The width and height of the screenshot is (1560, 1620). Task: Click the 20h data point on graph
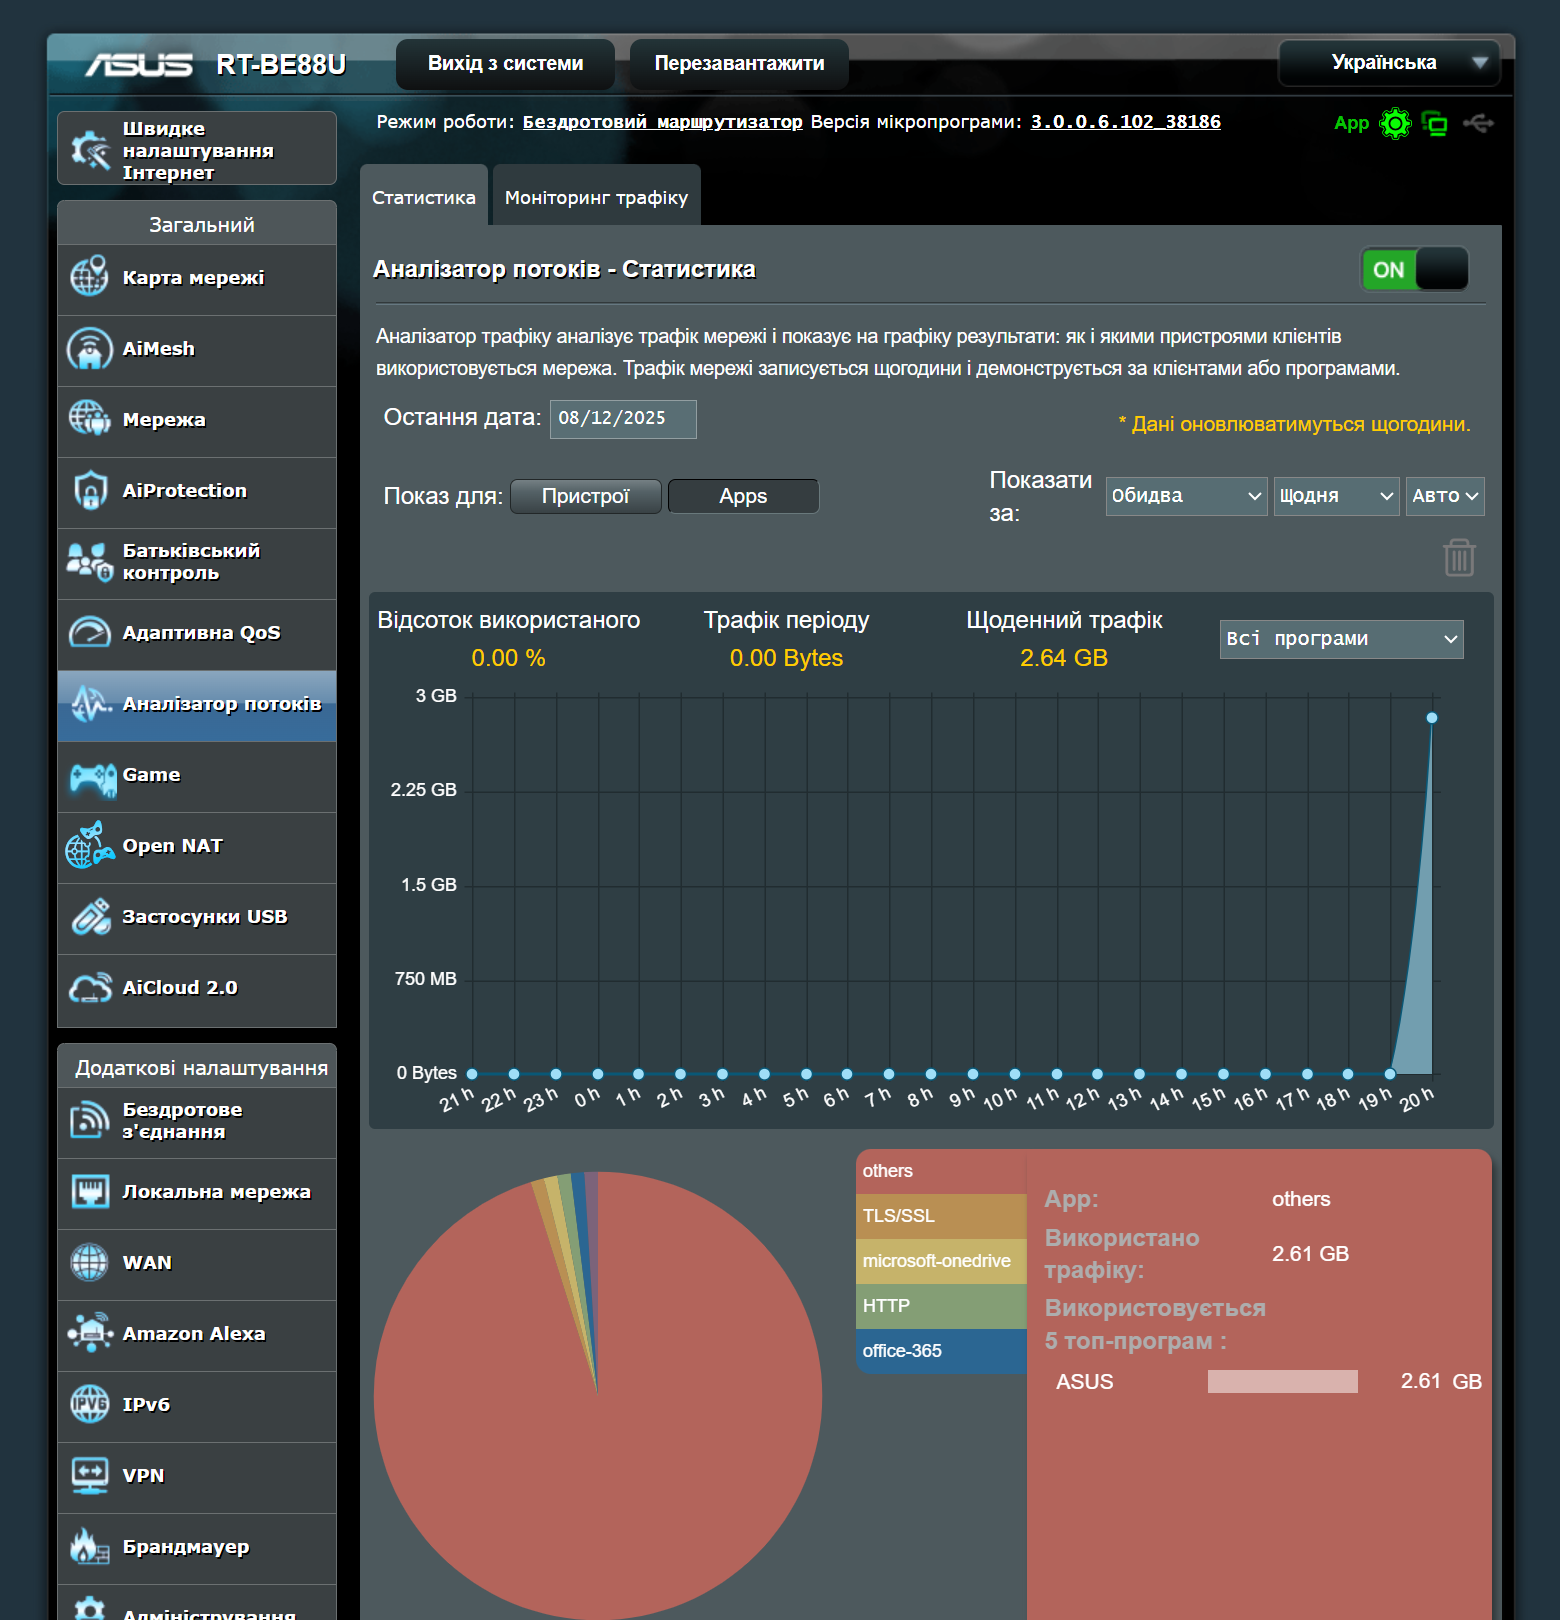[x=1432, y=718]
